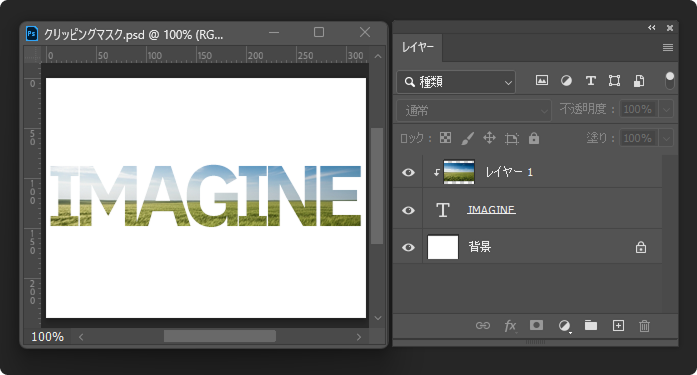The height and width of the screenshot is (375, 697).
Task: Open the 不透明度 opacity dropdown arrow
Action: [x=666, y=109]
